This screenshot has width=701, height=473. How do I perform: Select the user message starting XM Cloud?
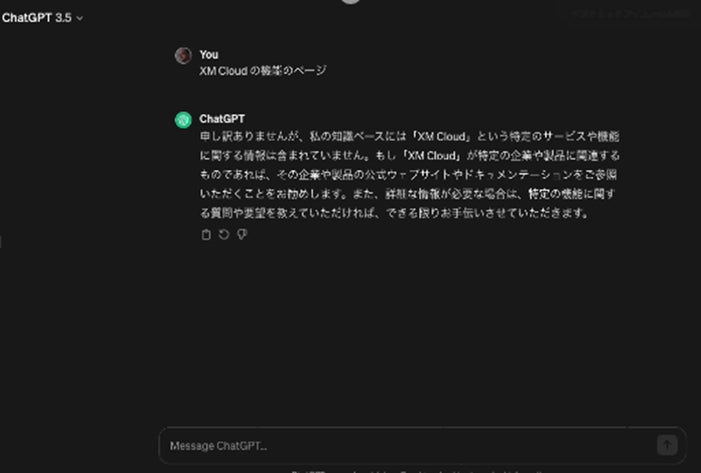(x=263, y=71)
